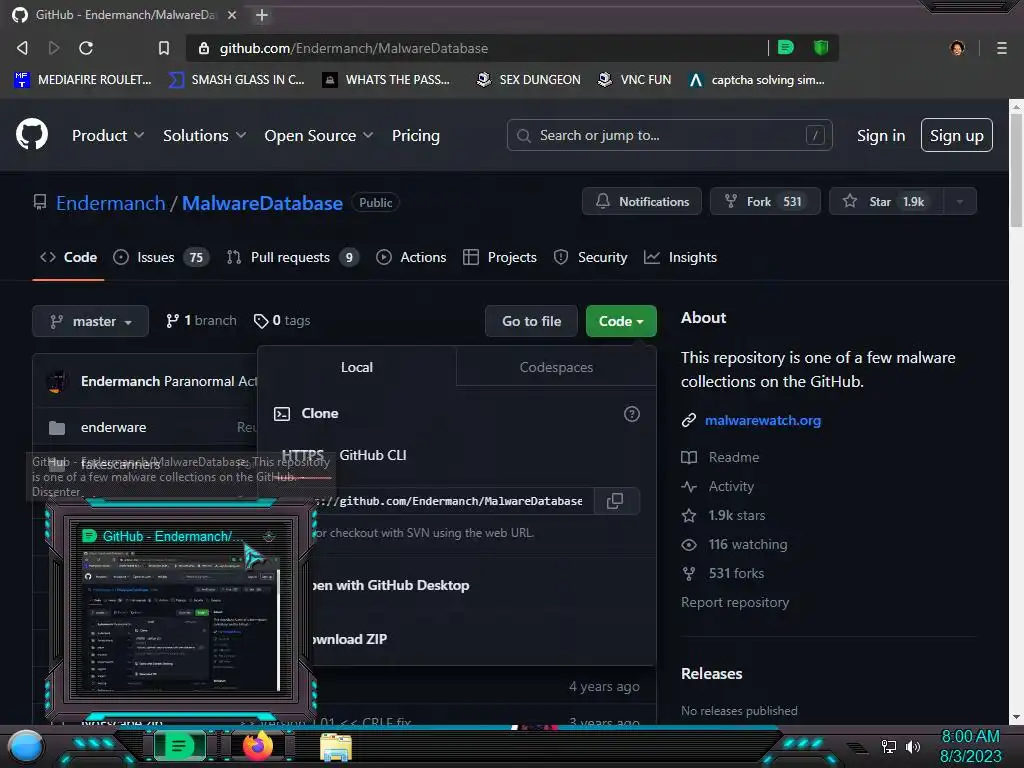The width and height of the screenshot is (1024, 768).
Task: Click the GitHub octocat logo
Action: click(31, 135)
